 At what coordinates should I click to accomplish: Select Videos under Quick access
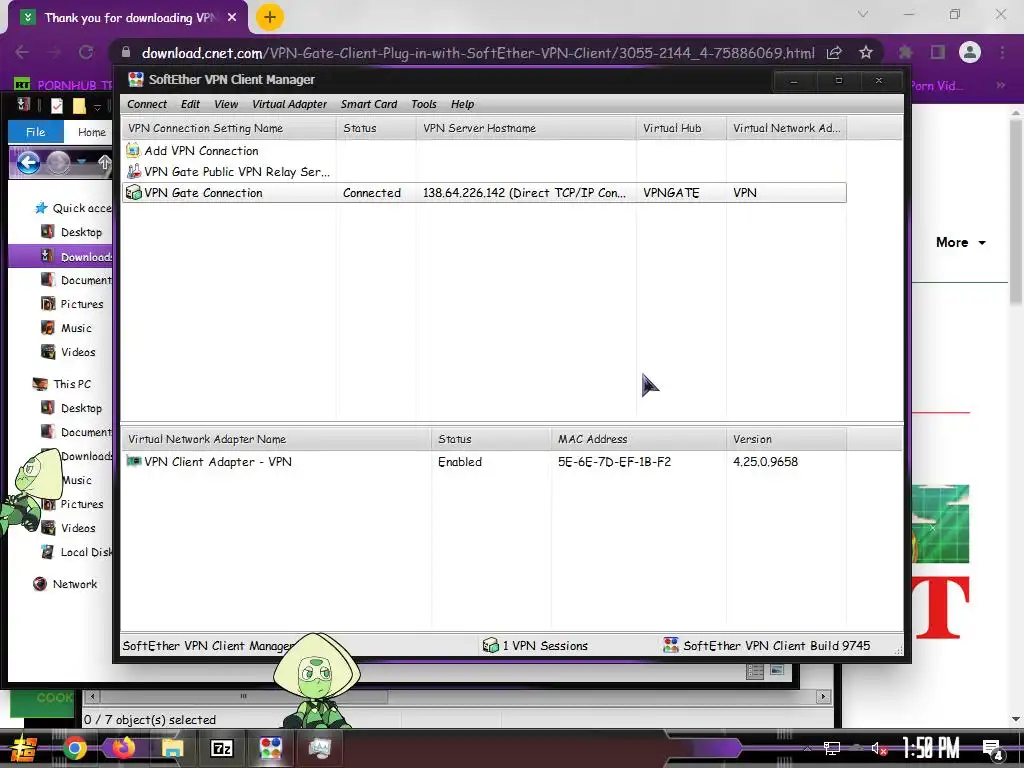click(78, 352)
